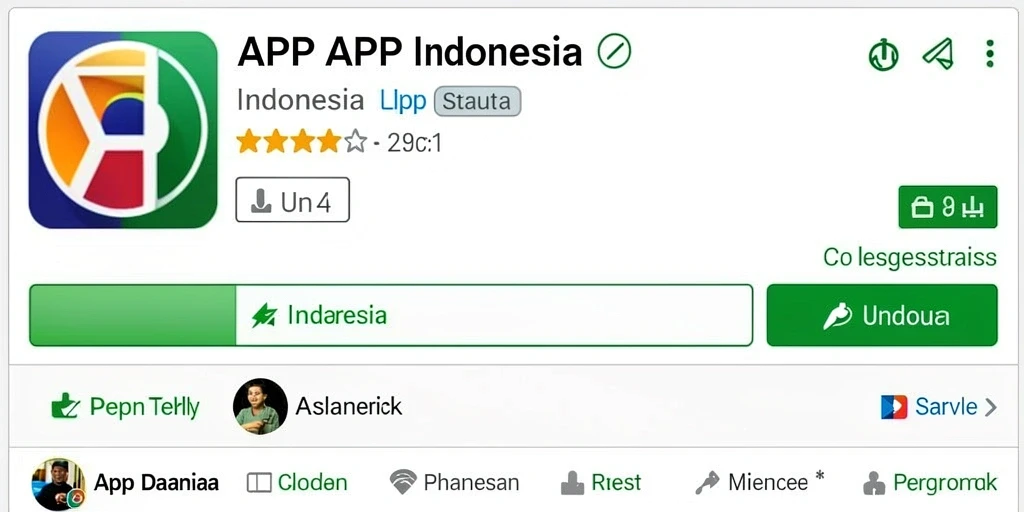Switch to the Cloden tab
Viewport: 1024px width, 512px height.
pyautogui.click(x=297, y=483)
